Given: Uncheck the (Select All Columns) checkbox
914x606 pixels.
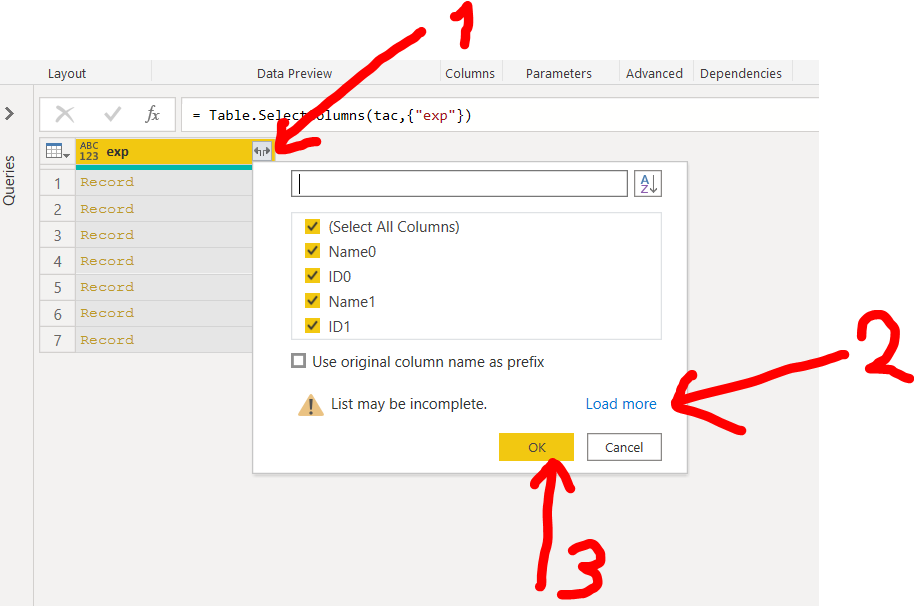Looking at the screenshot, I should 312,226.
